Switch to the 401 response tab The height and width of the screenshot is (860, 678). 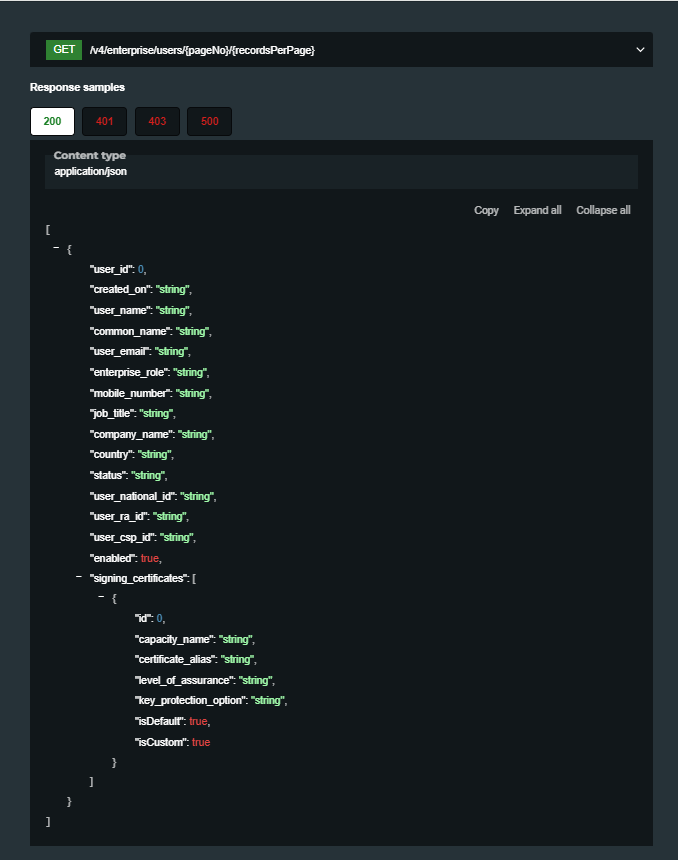[x=104, y=121]
